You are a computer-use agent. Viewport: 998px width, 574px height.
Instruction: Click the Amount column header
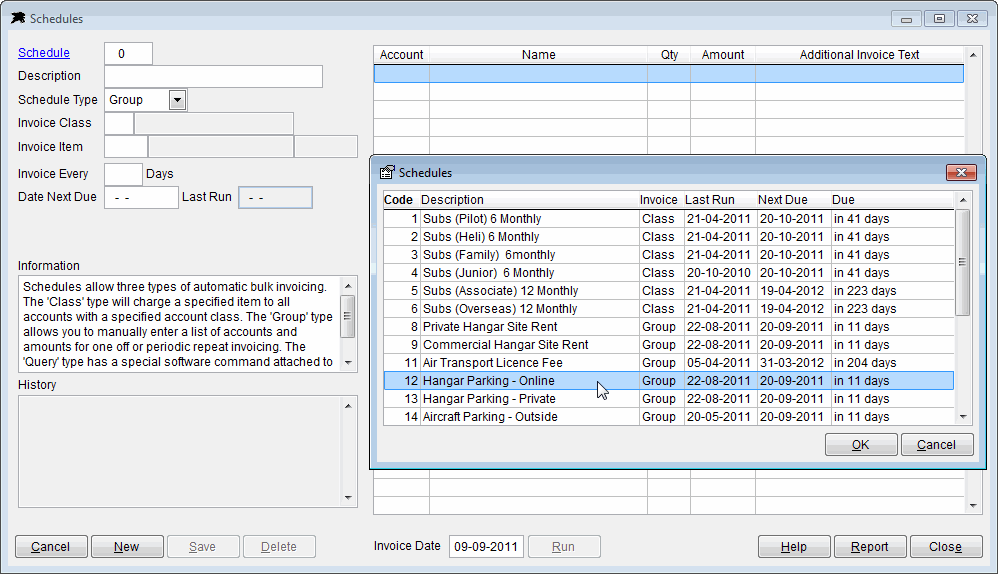point(723,55)
